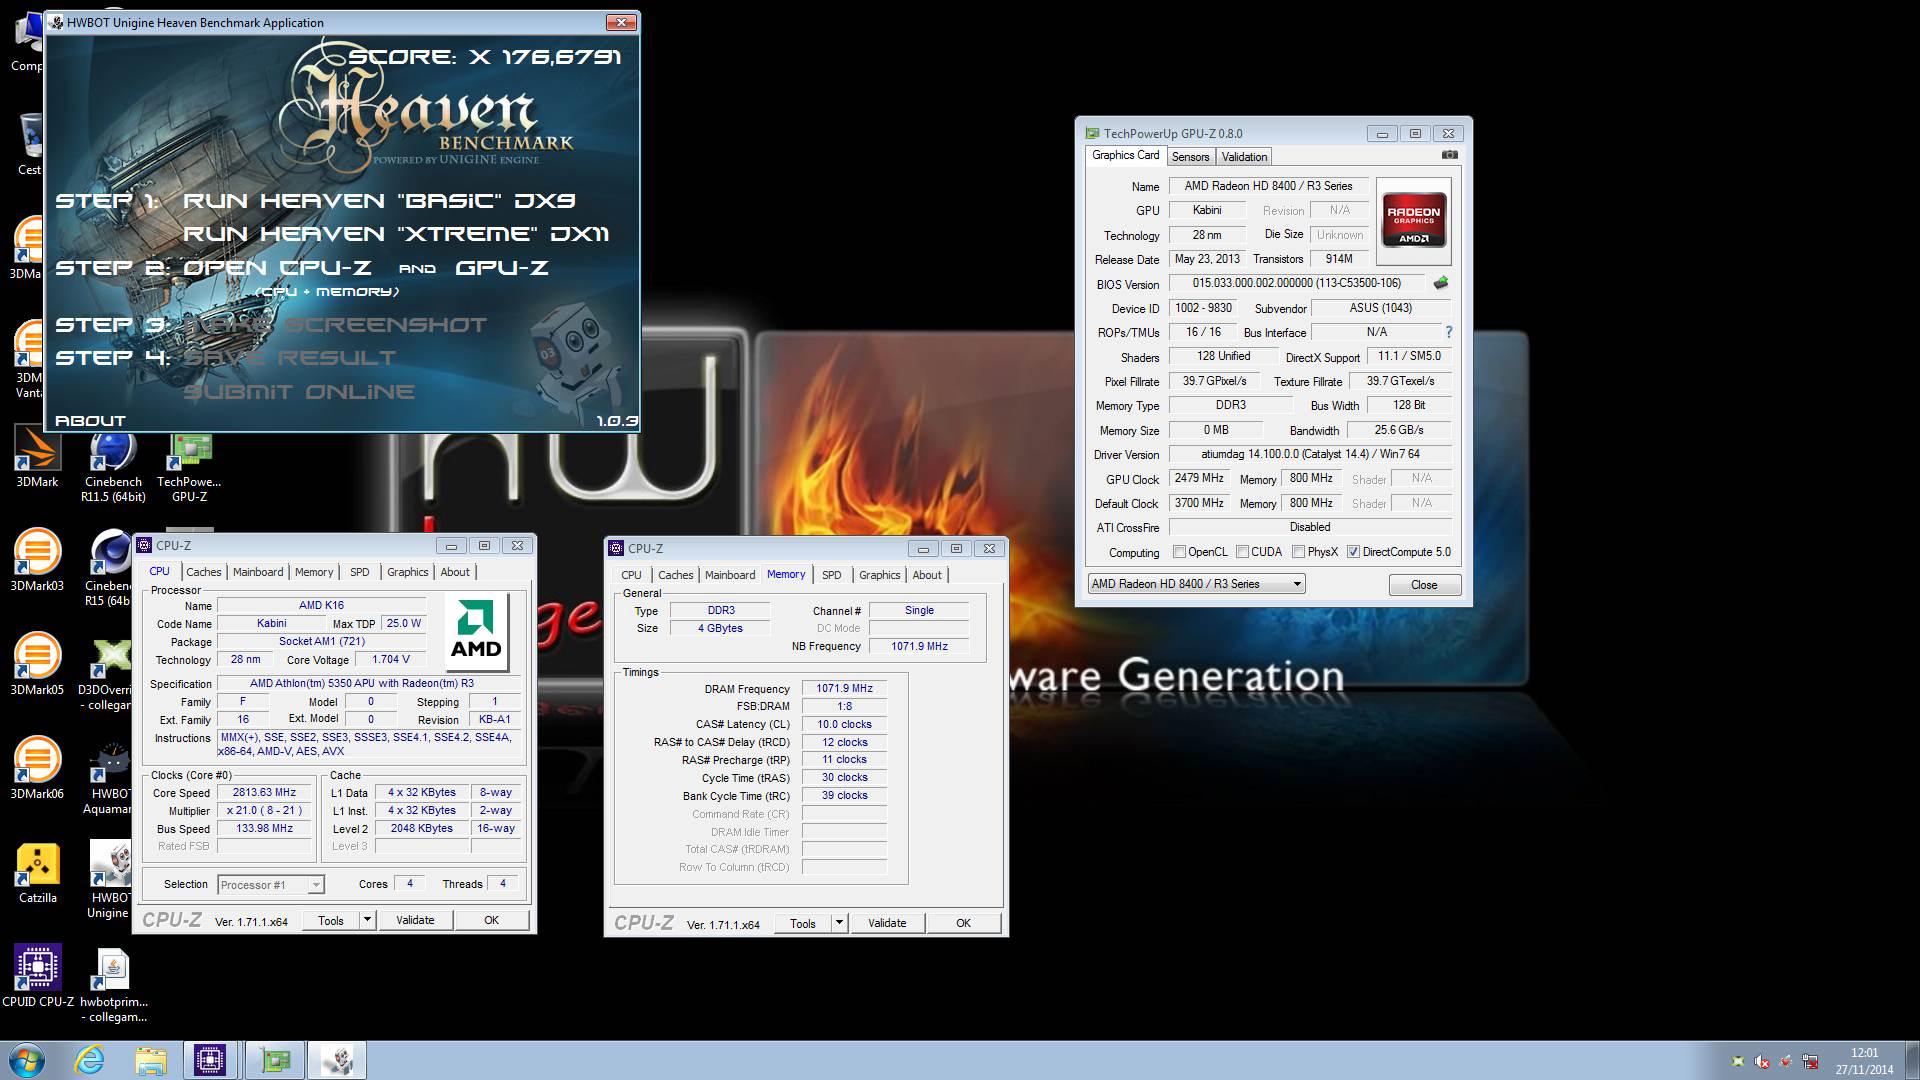Open the 3DMark05 desktop shortcut
The height and width of the screenshot is (1080, 1920).
[37, 664]
